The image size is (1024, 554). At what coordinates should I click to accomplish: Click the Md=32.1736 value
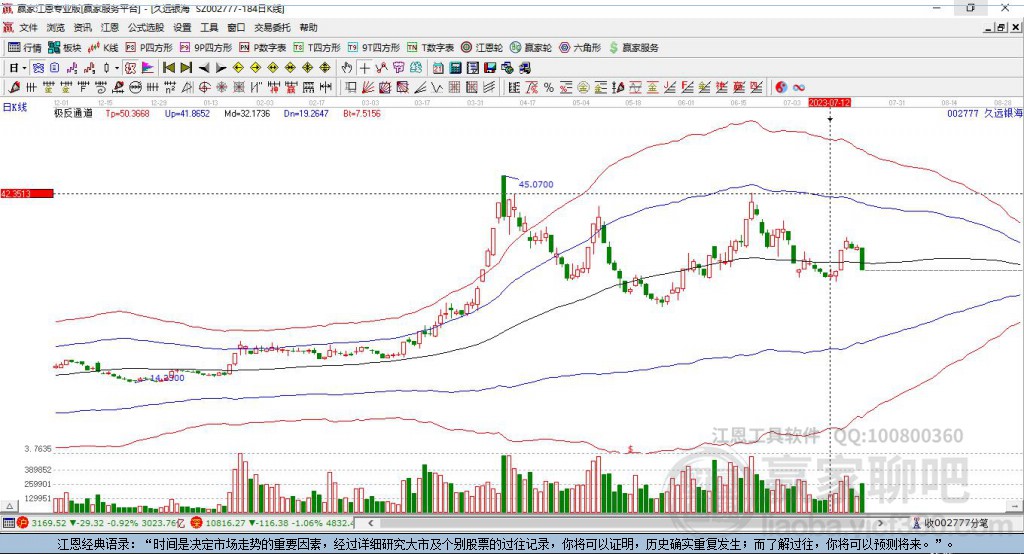point(247,113)
